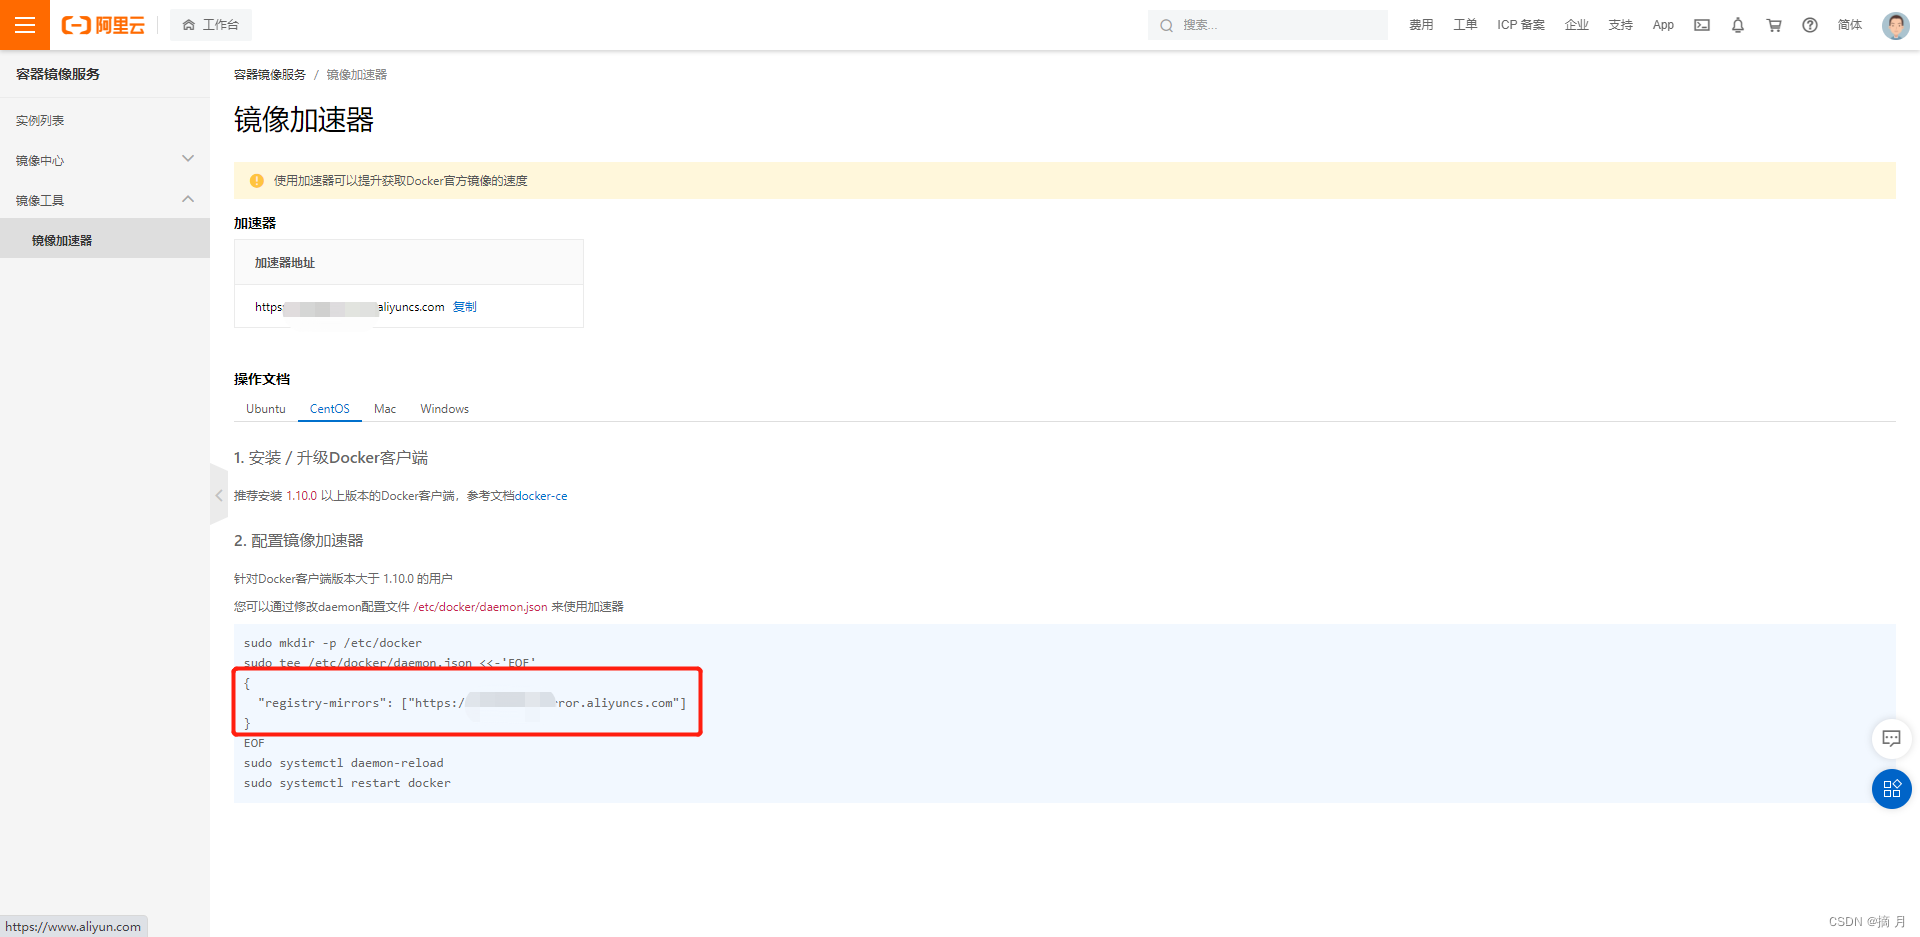
Task: Switch to the CentOS tab
Action: [x=330, y=409]
